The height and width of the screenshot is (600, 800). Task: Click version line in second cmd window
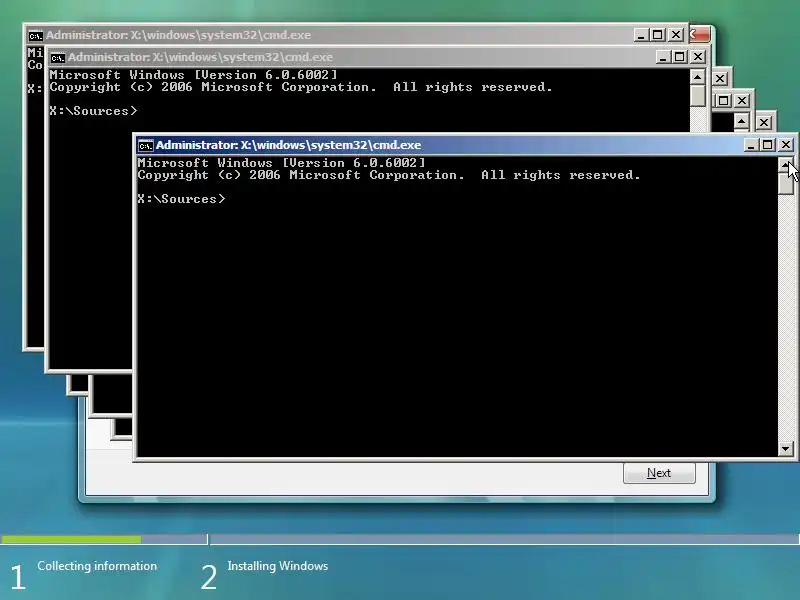[193, 75]
